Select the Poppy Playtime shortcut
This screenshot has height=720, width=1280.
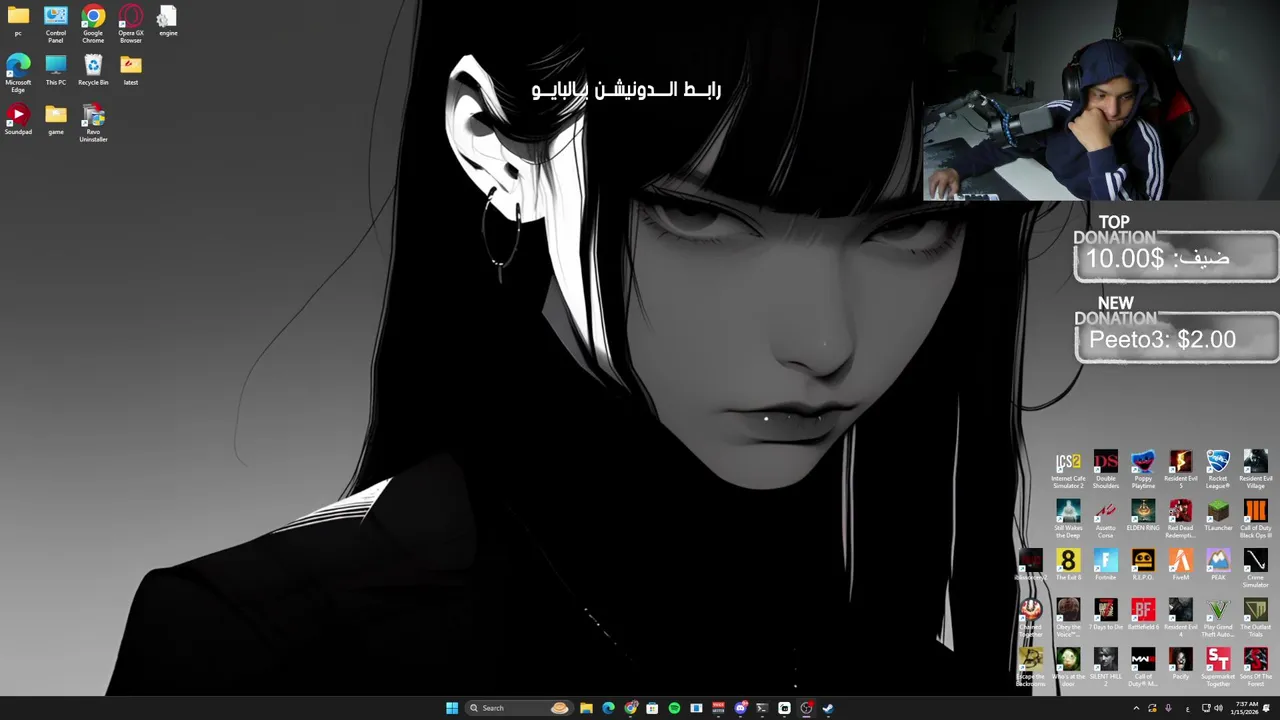click(x=1143, y=471)
